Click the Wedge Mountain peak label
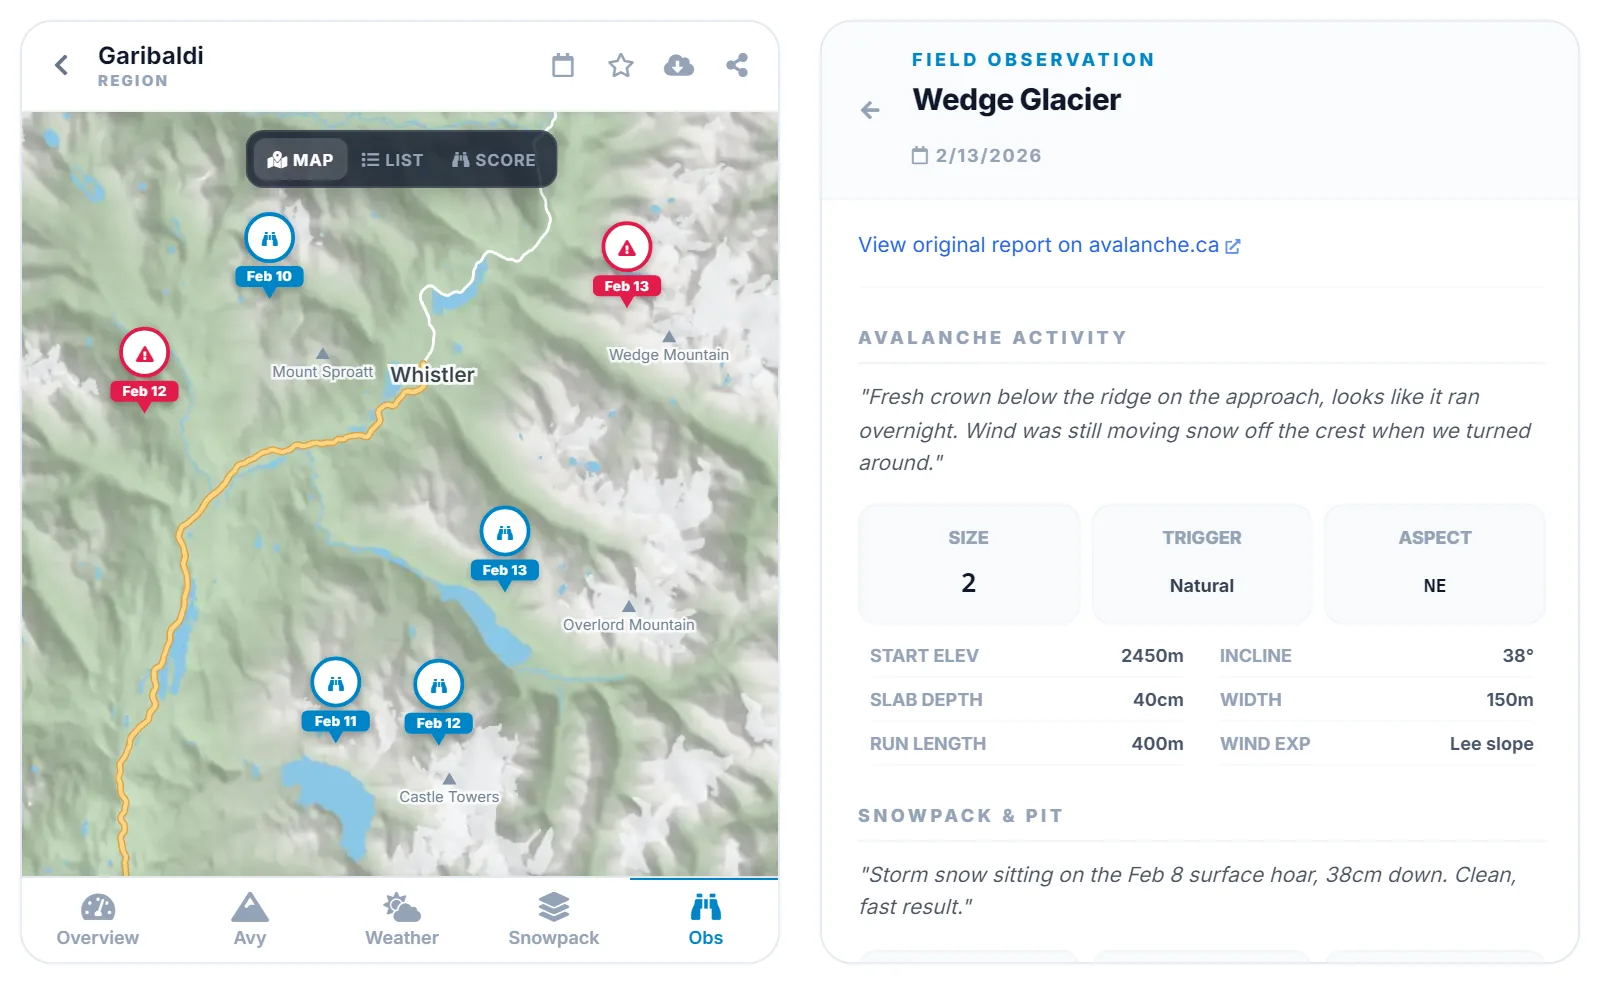 (x=669, y=355)
